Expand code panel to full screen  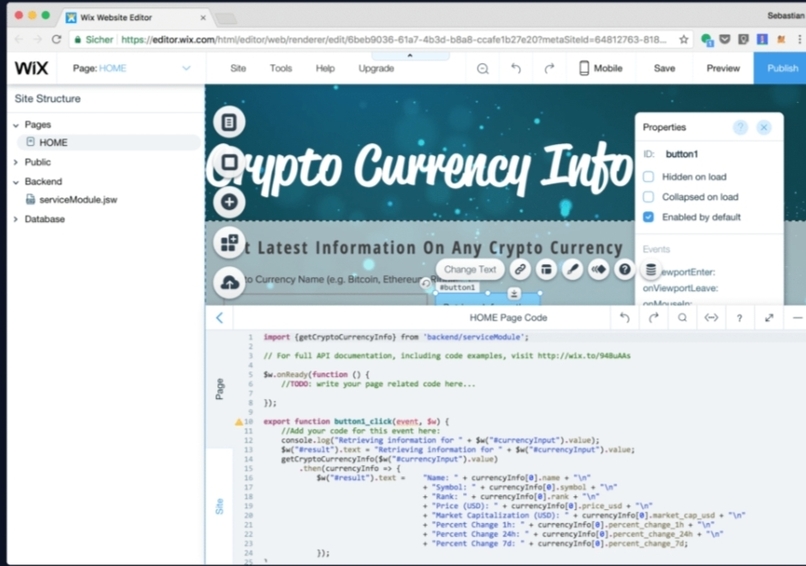tap(769, 318)
